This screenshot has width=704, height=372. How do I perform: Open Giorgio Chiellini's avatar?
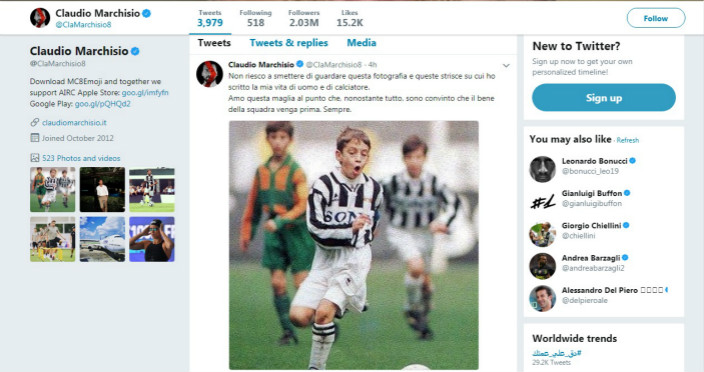[542, 234]
